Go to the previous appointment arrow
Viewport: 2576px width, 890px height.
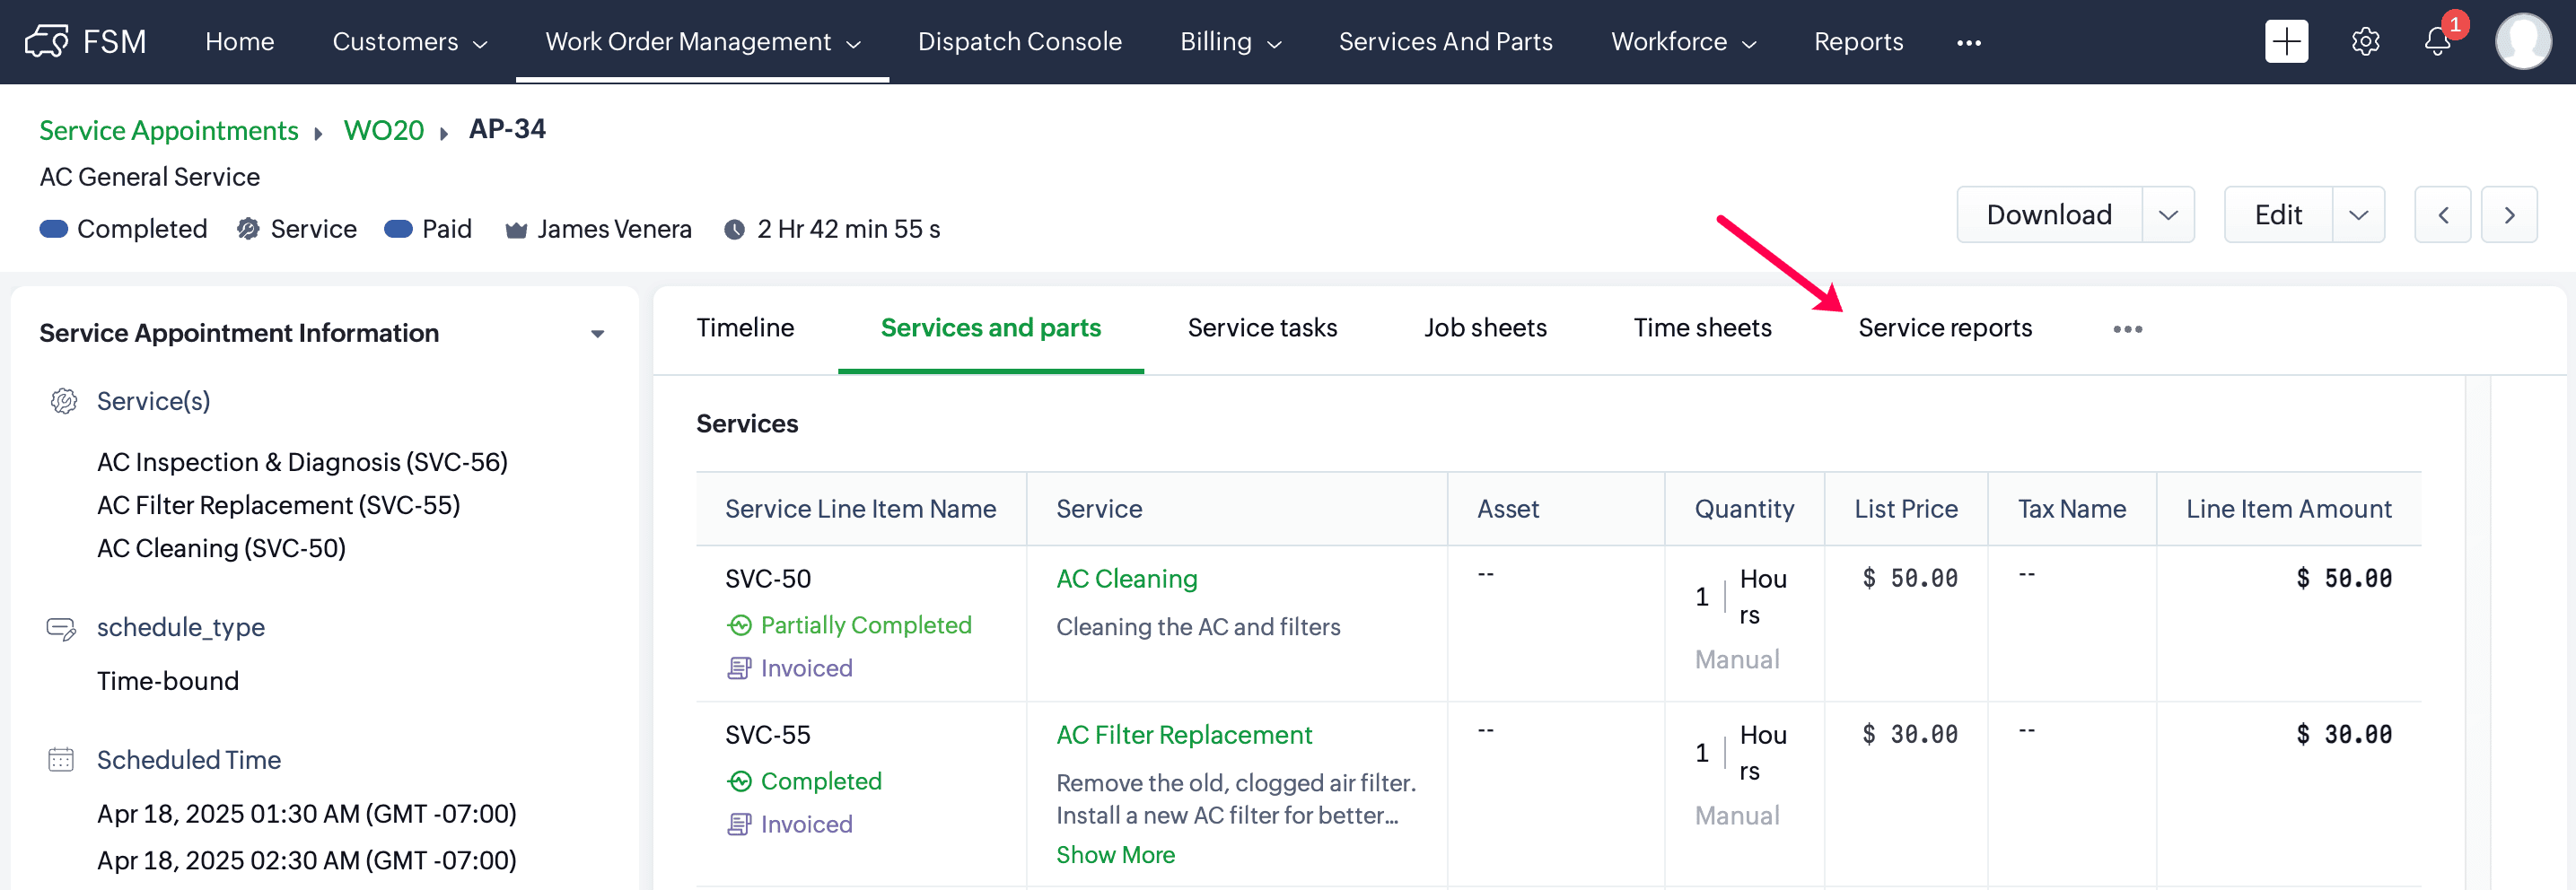point(2442,215)
